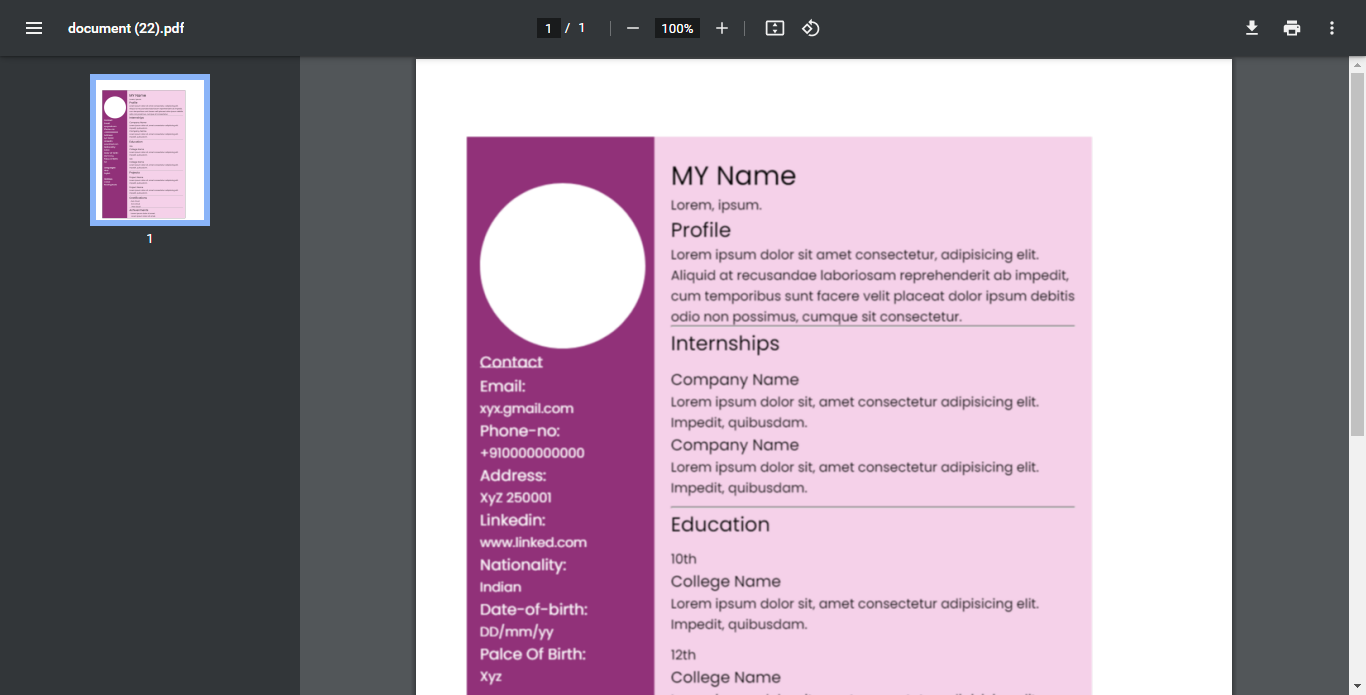Click the page number input field
Screen dimensions: 1366x695
pos(548,28)
